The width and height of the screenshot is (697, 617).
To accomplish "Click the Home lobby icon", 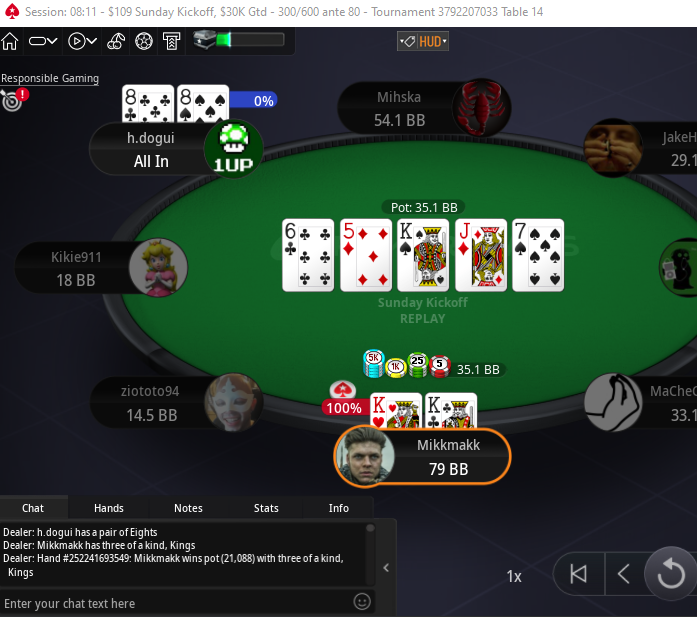I will [x=10, y=41].
